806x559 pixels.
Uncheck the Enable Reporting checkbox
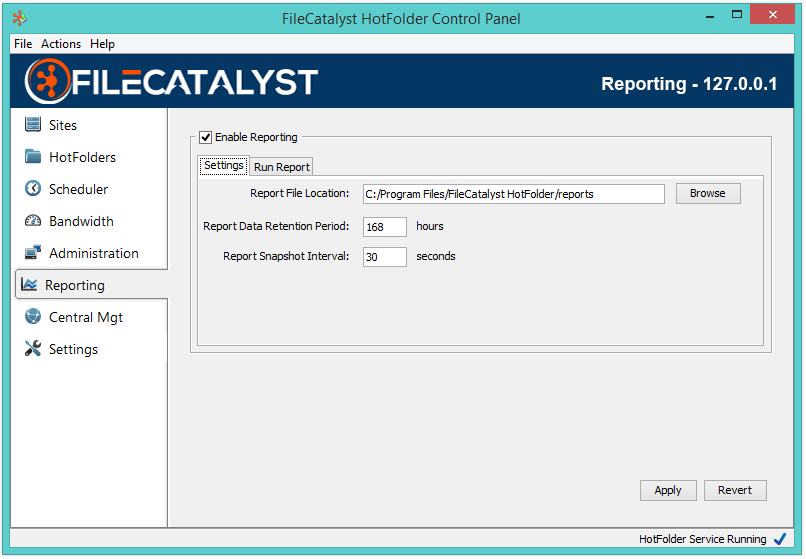pos(206,138)
